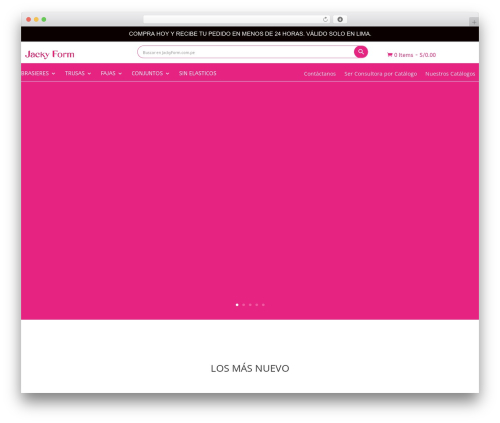Open the Contáctanos link
Screen dimensions: 500x423
click(x=320, y=74)
